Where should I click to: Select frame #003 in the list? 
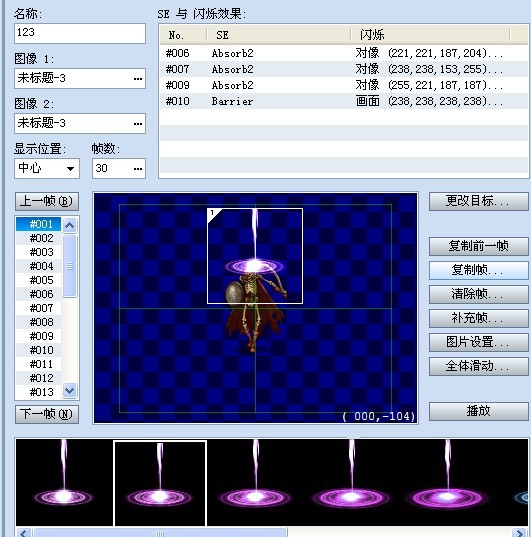pyautogui.click(x=39, y=252)
